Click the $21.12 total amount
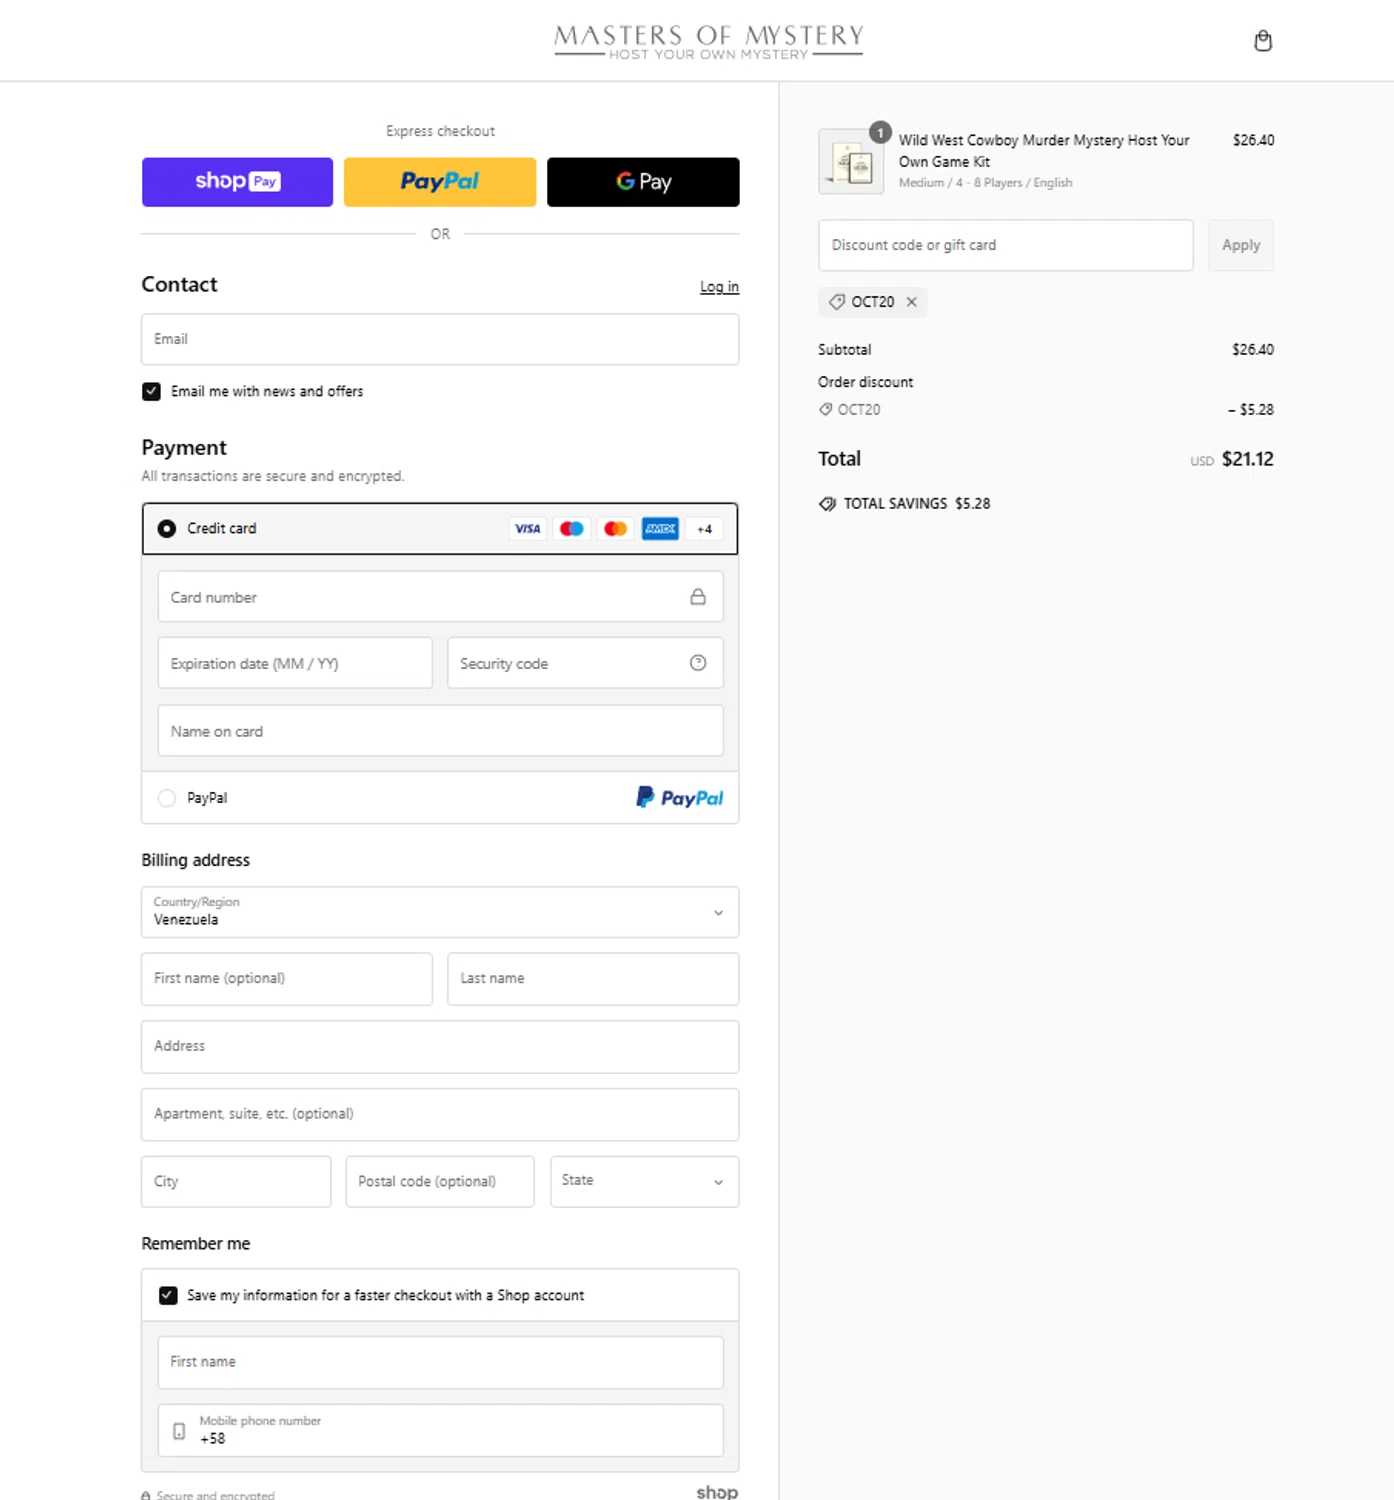Screen dimensions: 1394x1500 coord(1247,460)
